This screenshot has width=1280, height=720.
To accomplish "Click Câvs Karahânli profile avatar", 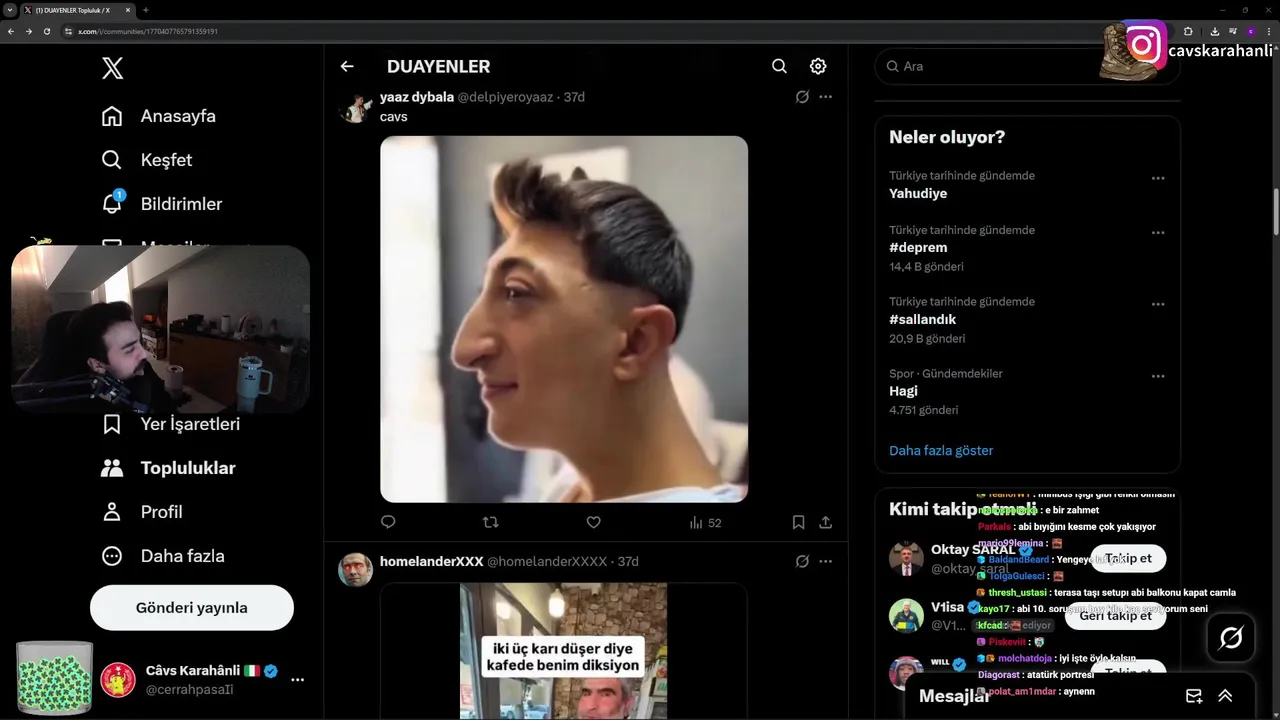I will click(118, 680).
